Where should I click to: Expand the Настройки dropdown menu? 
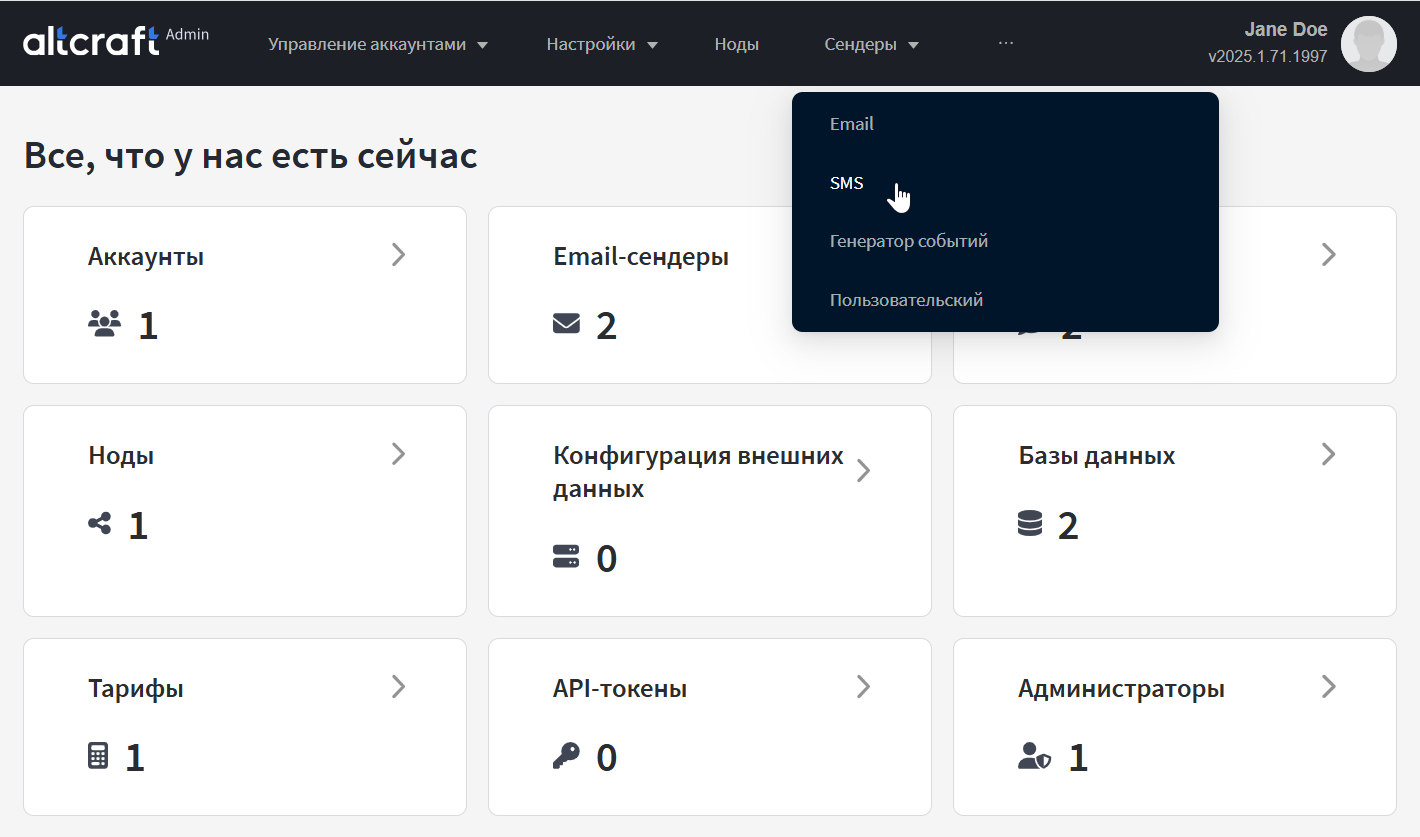point(601,44)
